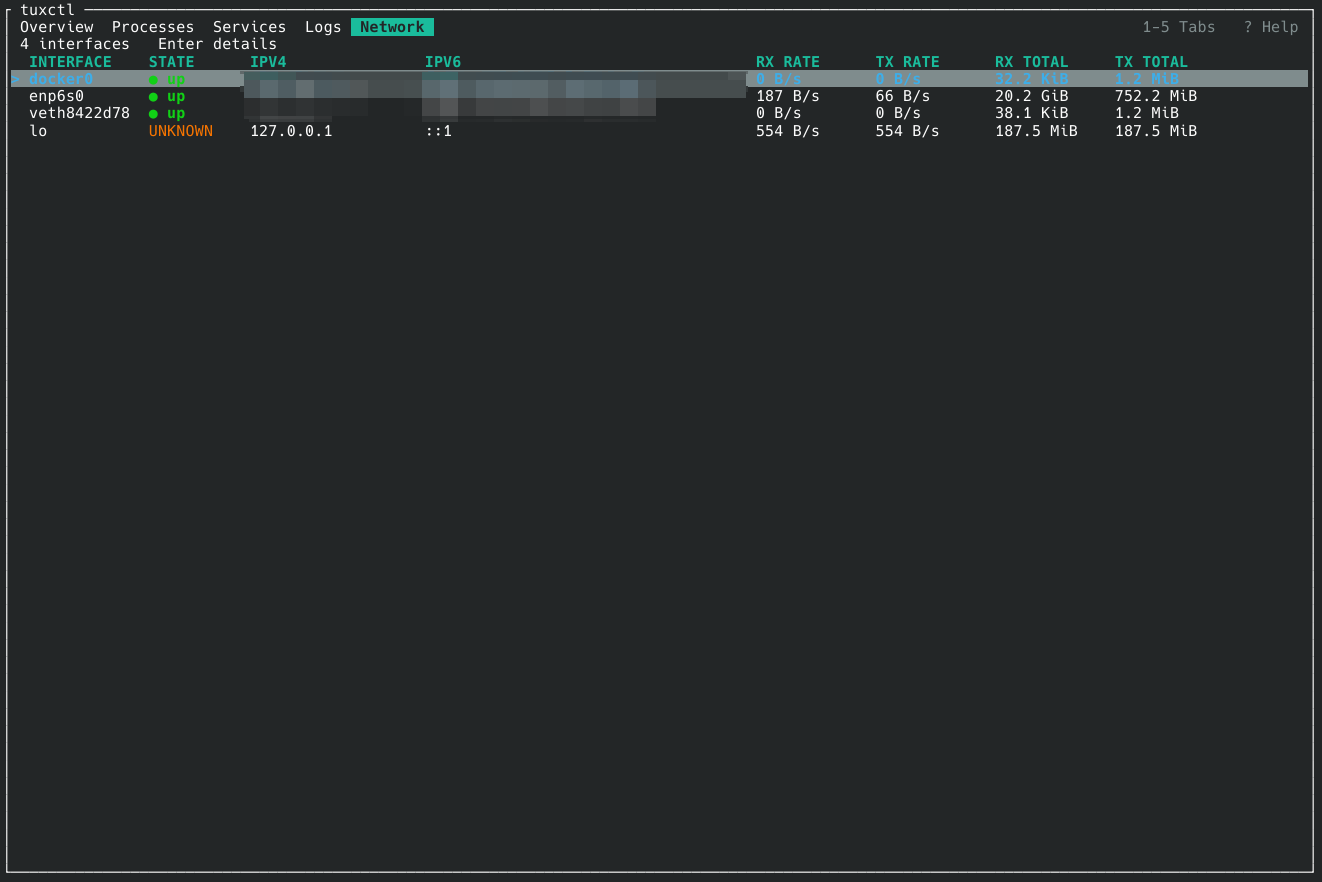This screenshot has height=882, width=1322.
Task: Click the tuxctl title text
Action: 48,10
